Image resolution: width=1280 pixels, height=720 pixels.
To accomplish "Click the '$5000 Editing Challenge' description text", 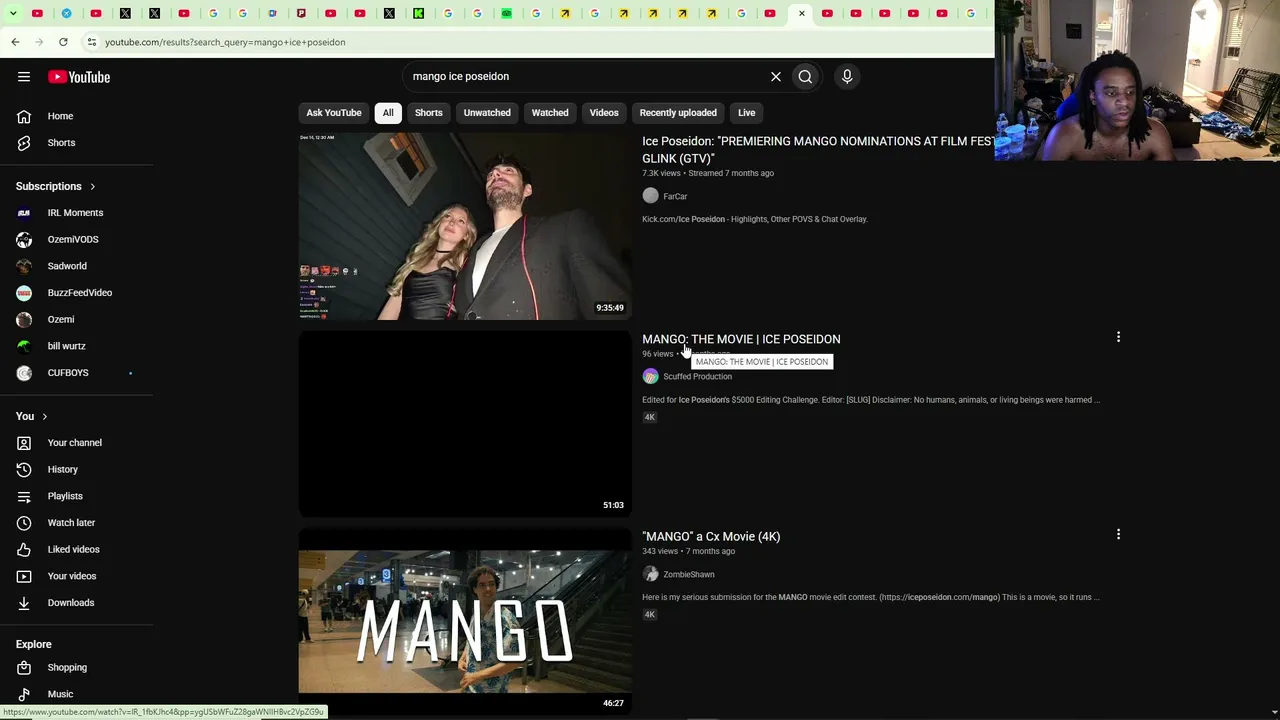I will [871, 400].
